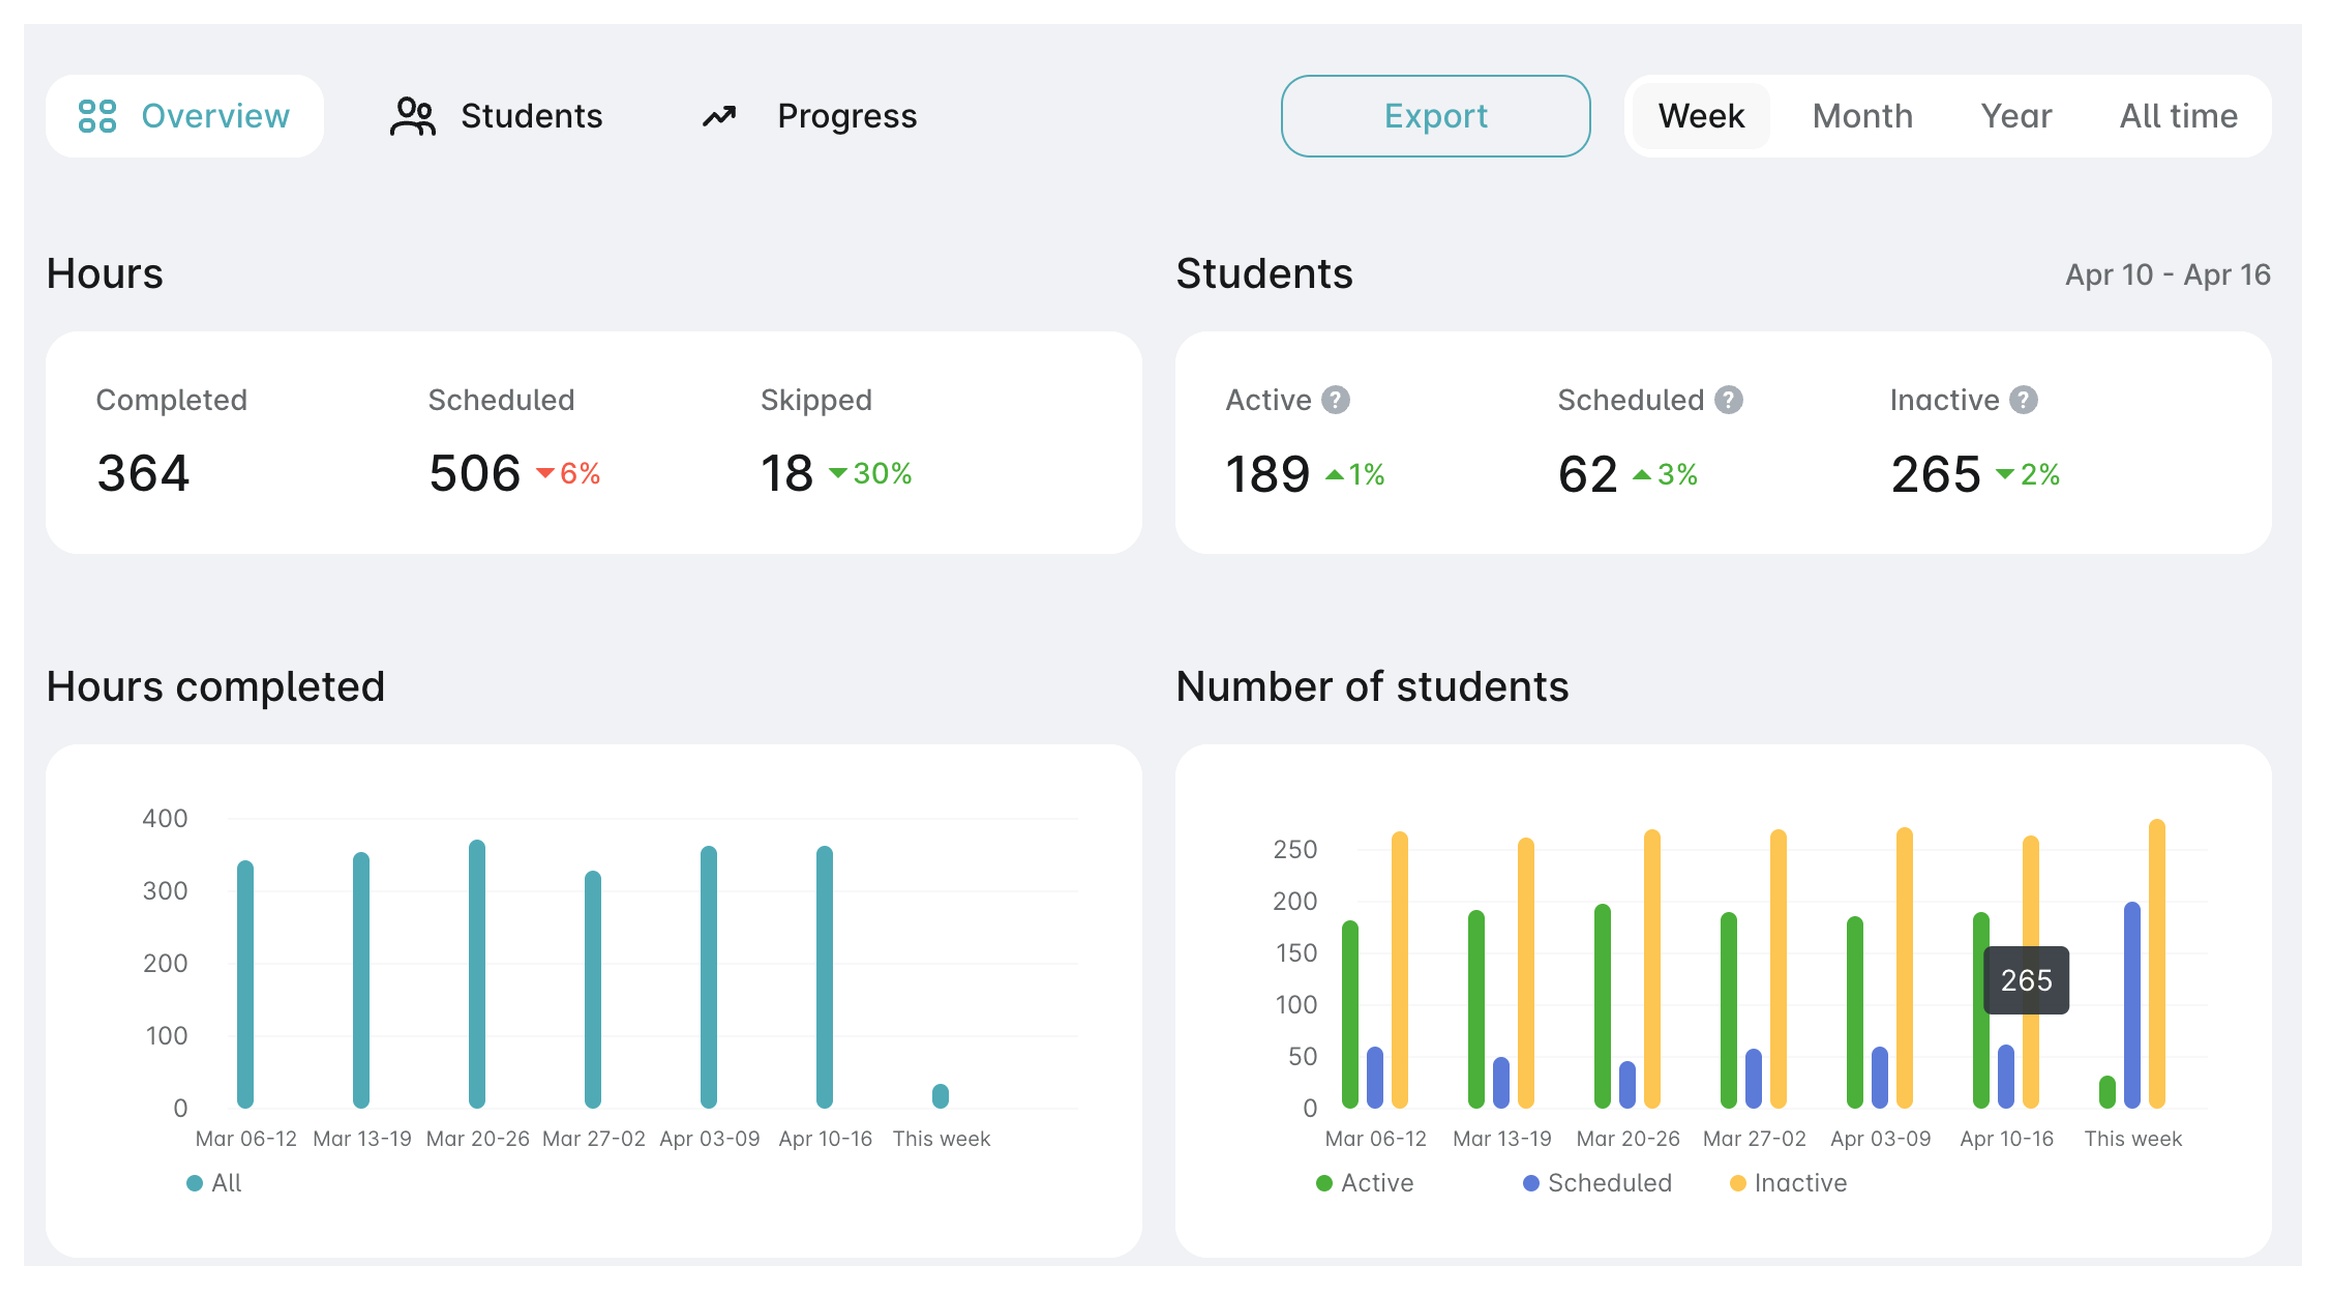Open help icon next to Scheduled students

[x=1728, y=400]
